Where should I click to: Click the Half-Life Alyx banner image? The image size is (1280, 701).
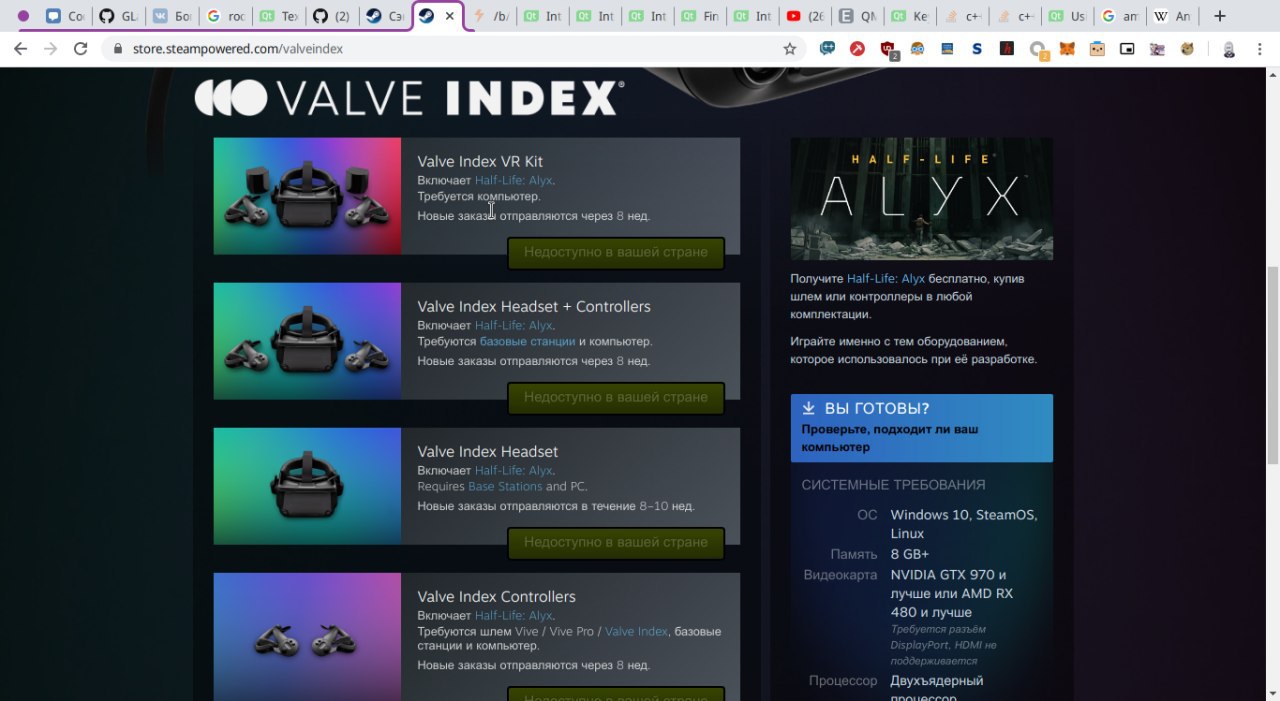(x=921, y=199)
